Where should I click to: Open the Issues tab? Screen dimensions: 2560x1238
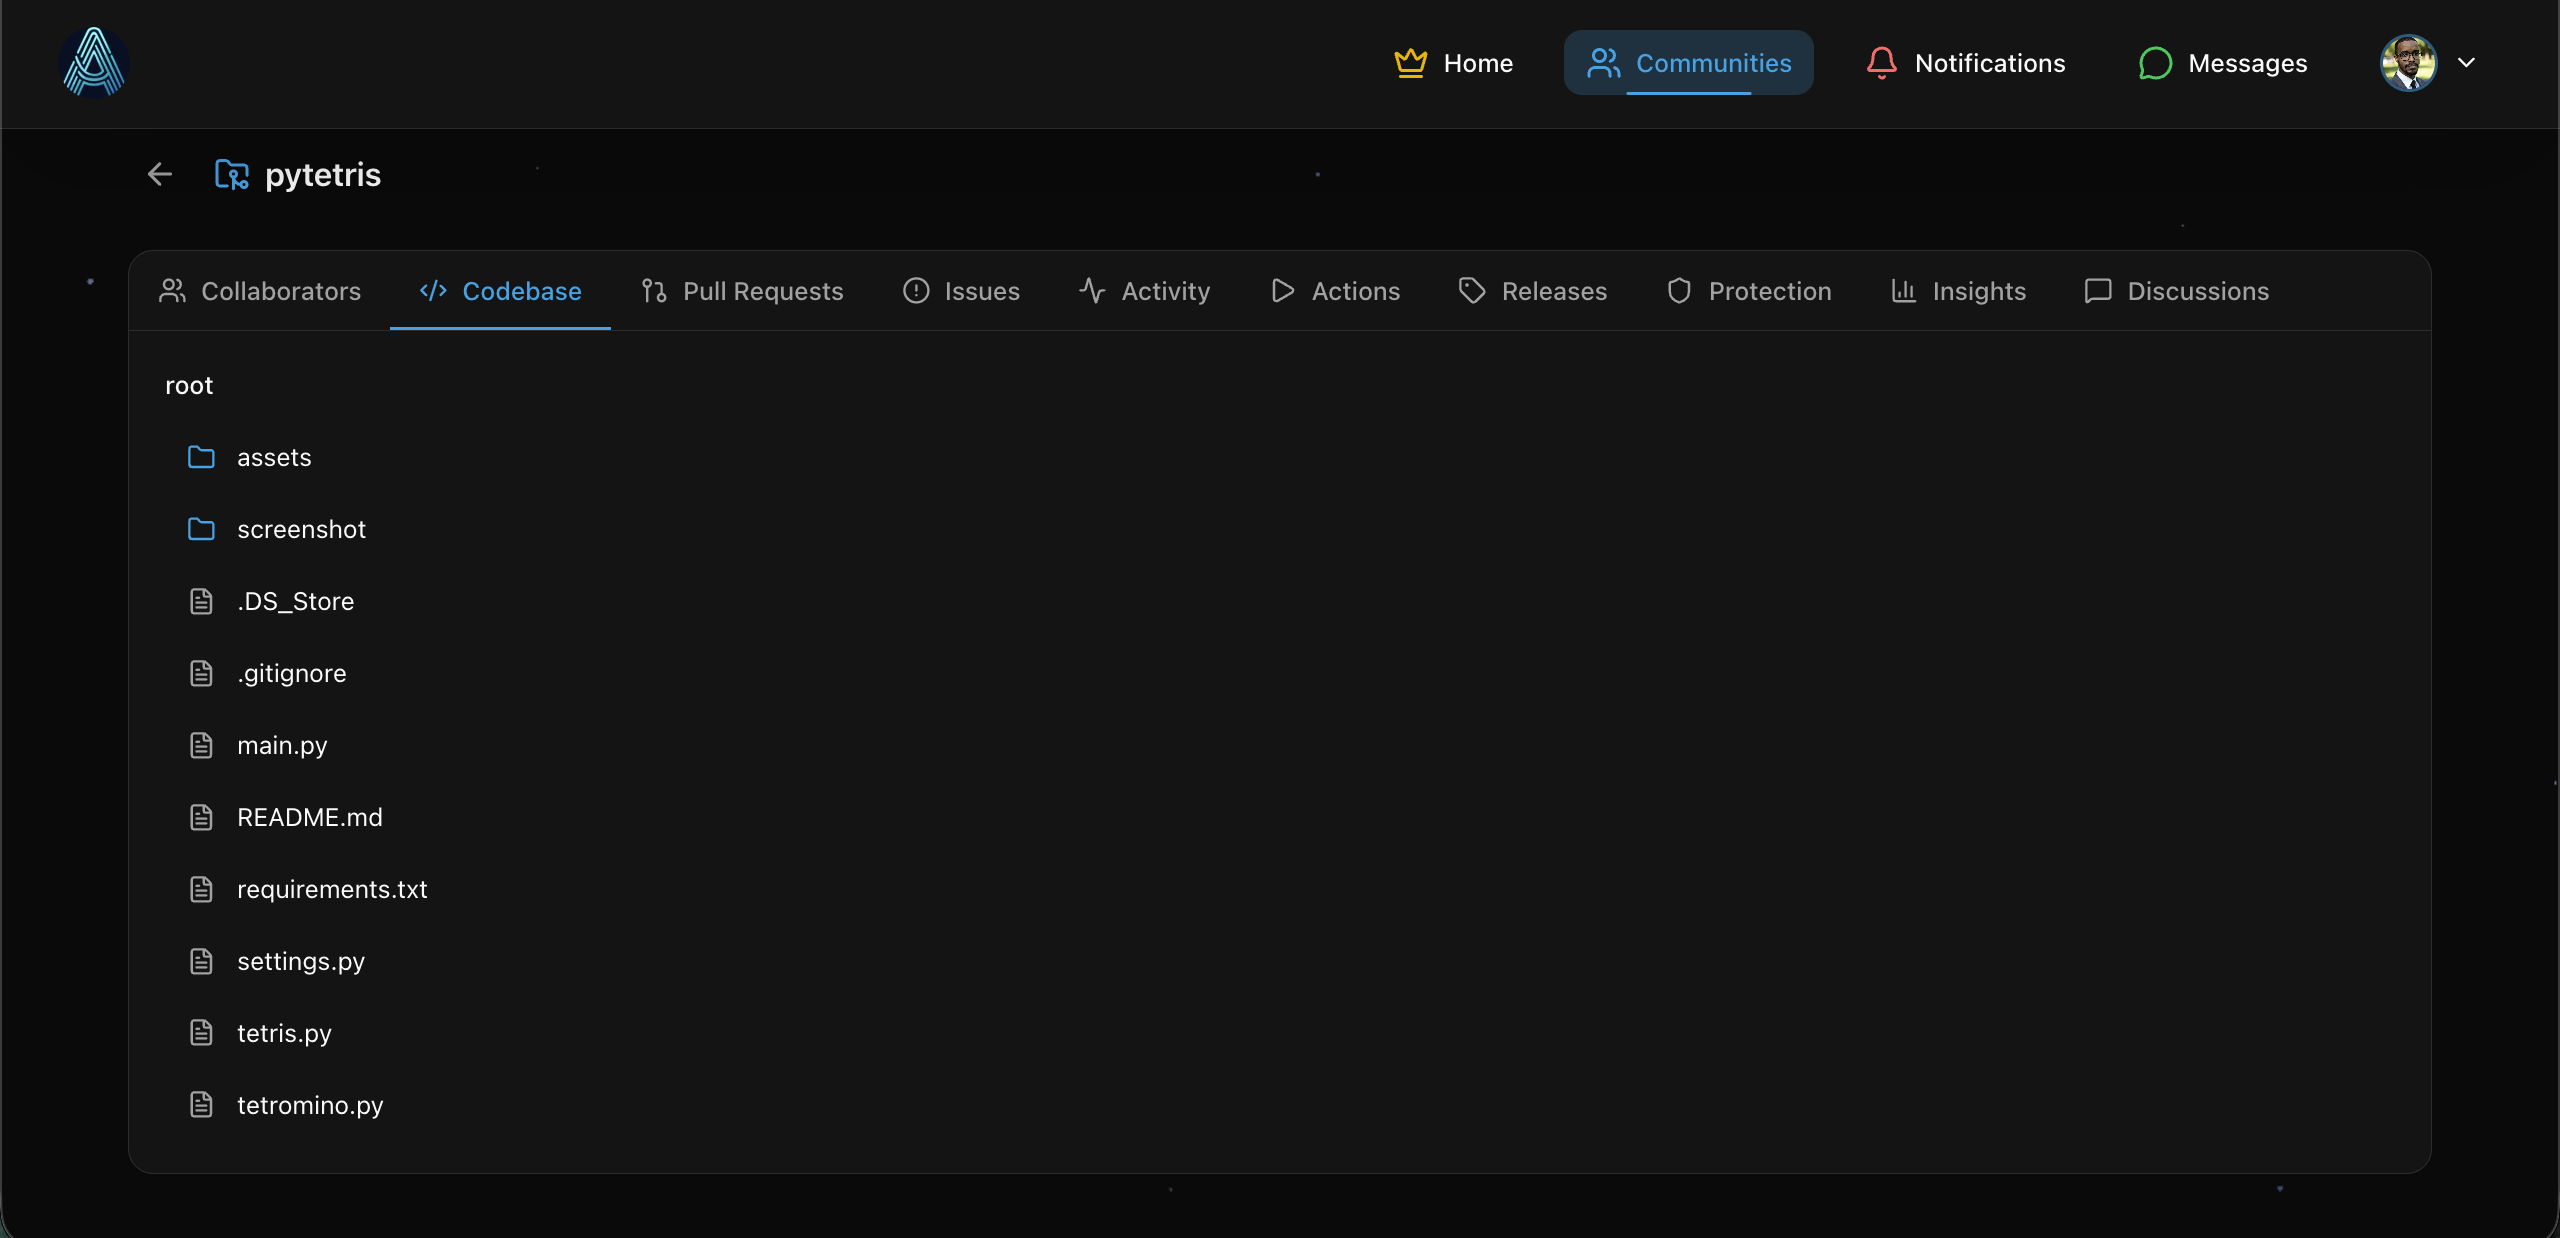pyautogui.click(x=961, y=291)
